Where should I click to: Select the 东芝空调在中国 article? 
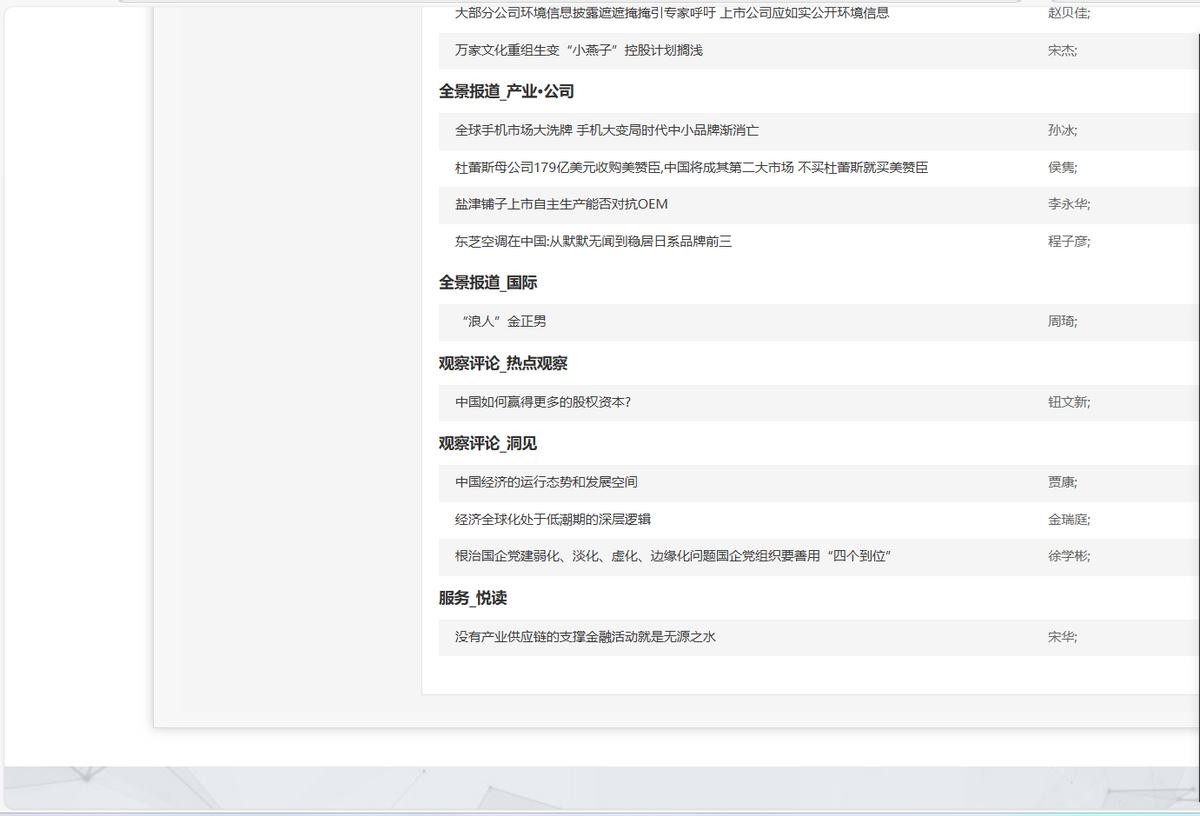[x=593, y=242]
